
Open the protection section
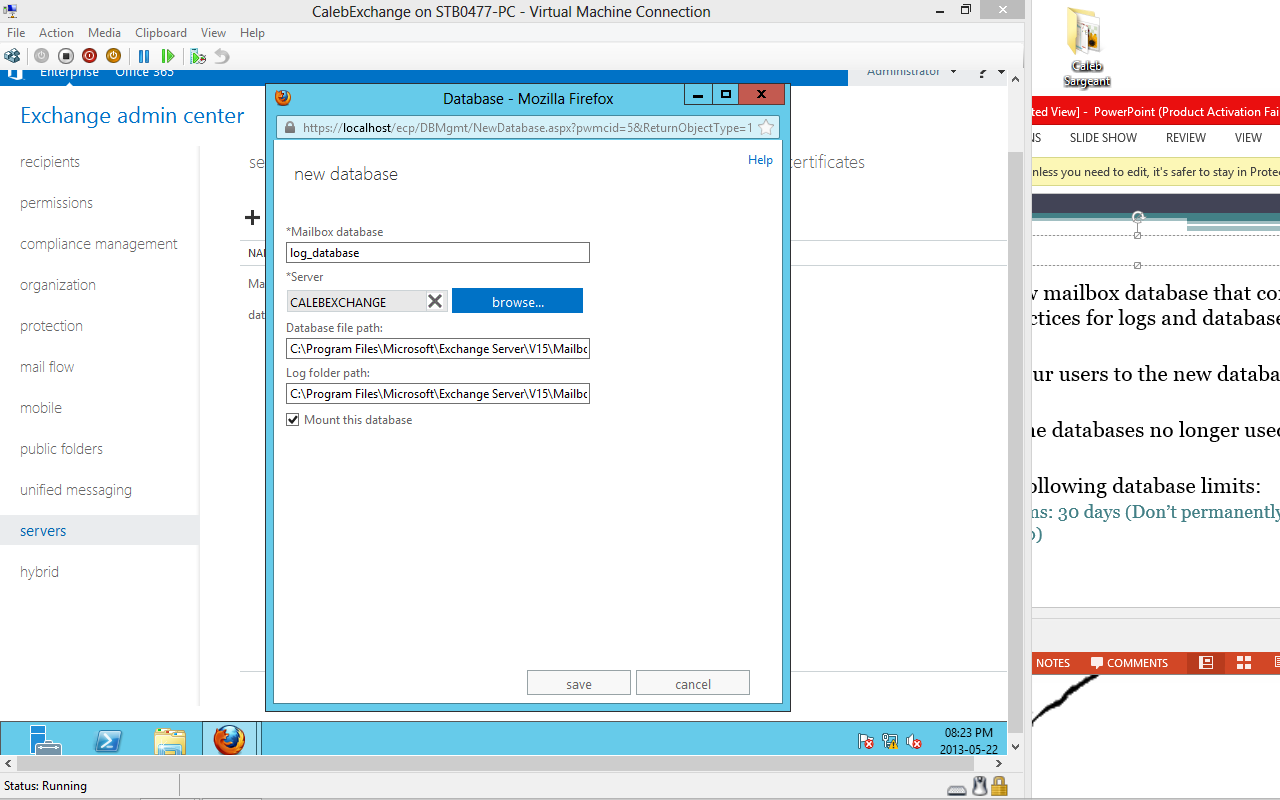pyautogui.click(x=51, y=326)
